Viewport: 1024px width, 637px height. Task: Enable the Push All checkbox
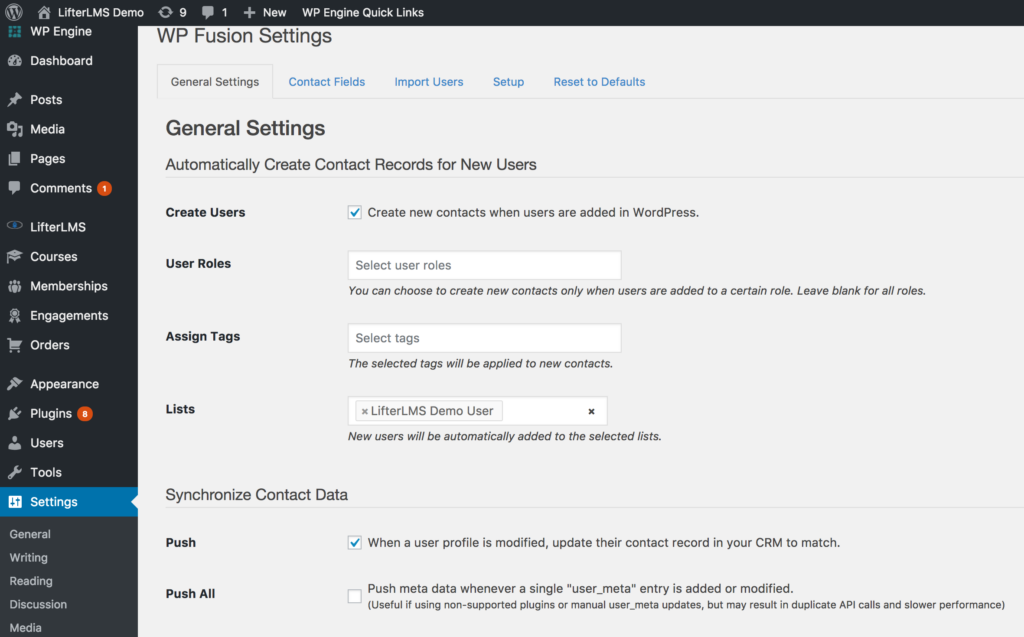[x=355, y=596]
